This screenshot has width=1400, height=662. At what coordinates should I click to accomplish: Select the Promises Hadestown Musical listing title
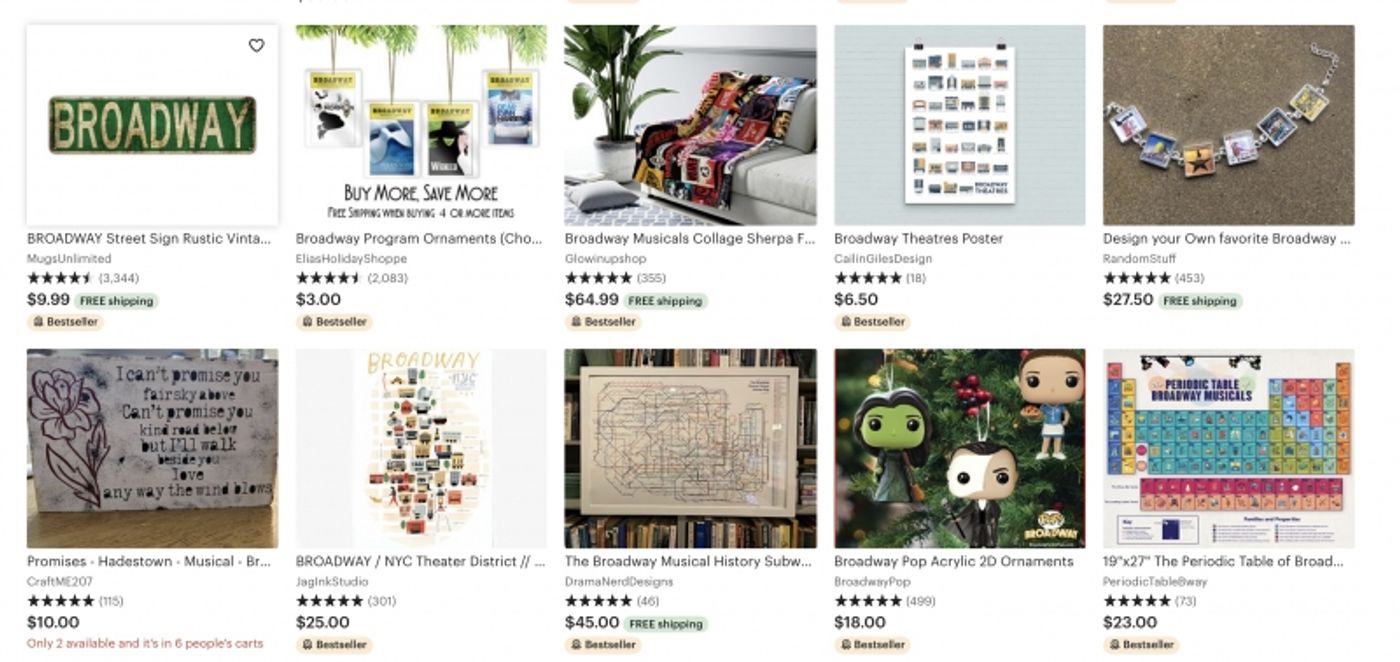(x=149, y=562)
